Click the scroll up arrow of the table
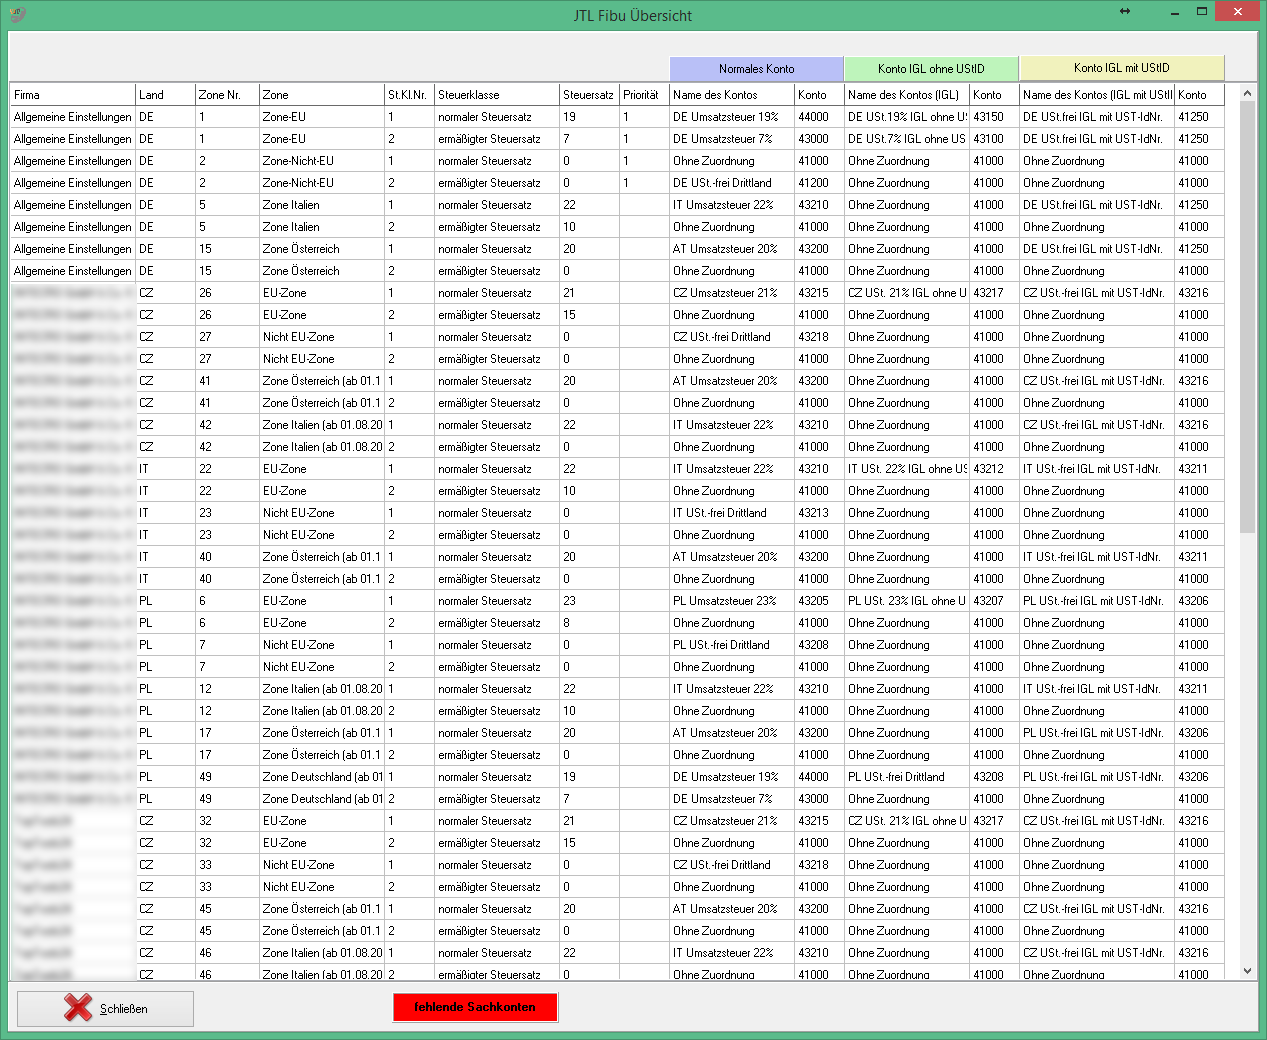Screen dimensions: 1267x1040 click(1247, 94)
